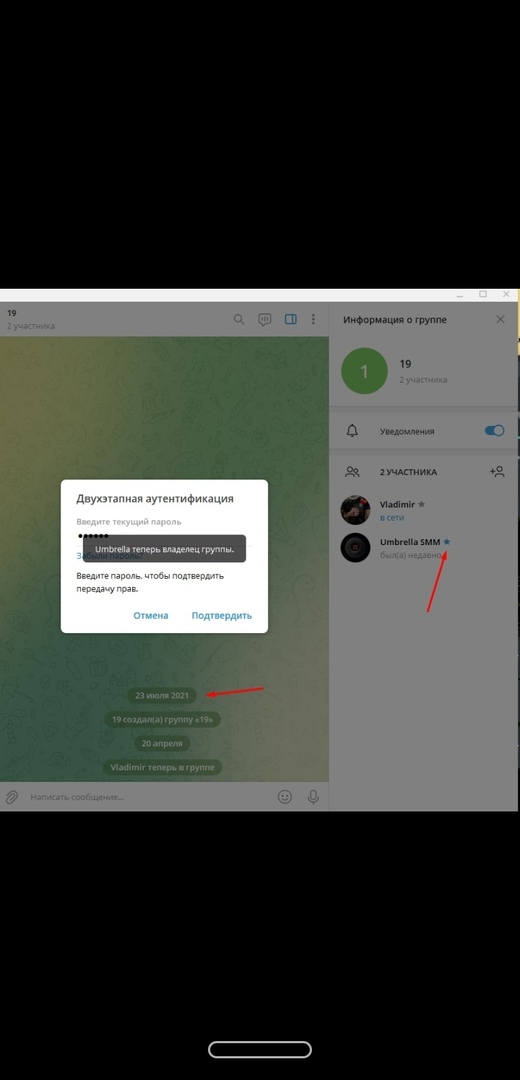Open the three-dot chat options menu
The height and width of the screenshot is (1080, 520).
click(313, 320)
